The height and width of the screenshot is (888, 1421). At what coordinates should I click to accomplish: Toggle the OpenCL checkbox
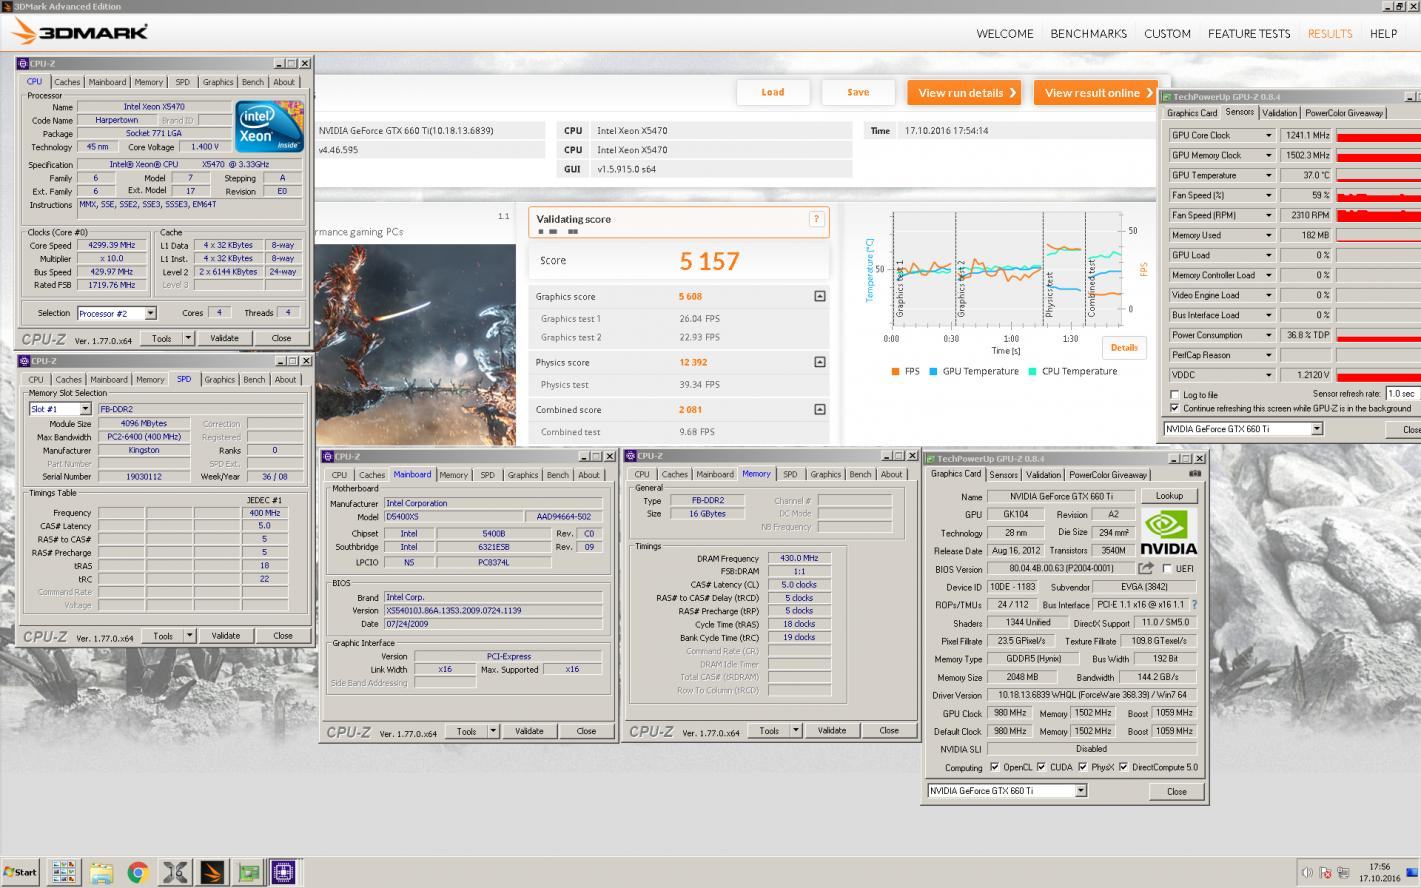994,767
